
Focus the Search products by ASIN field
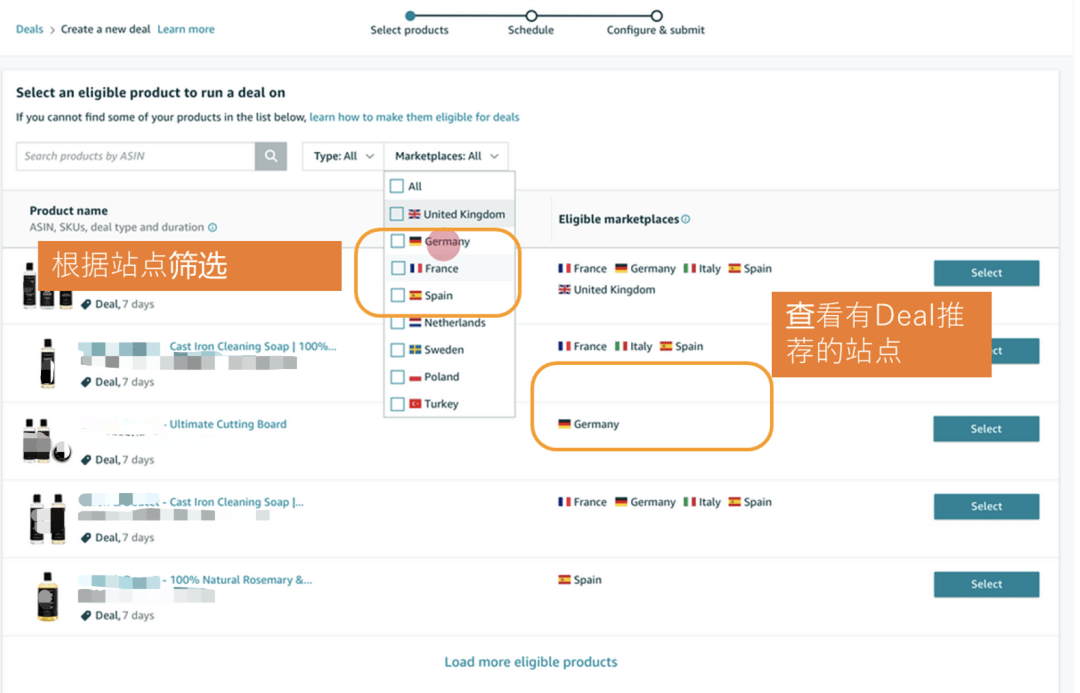[135, 156]
